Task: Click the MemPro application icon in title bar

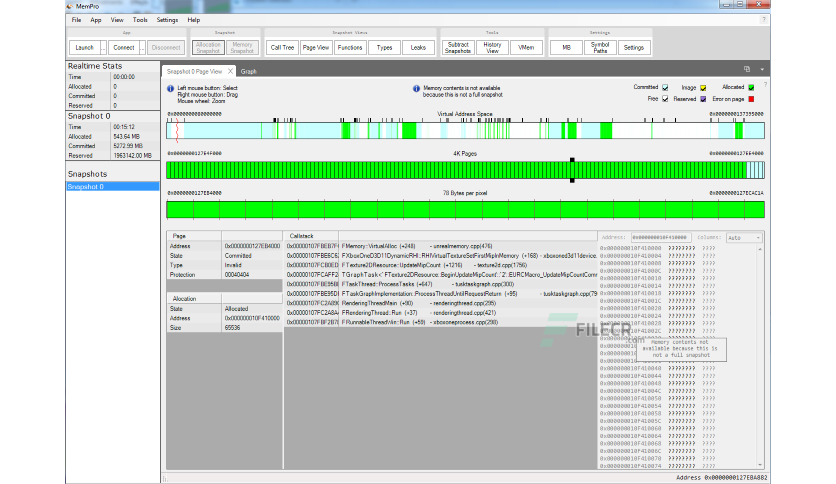Action: (70, 6)
